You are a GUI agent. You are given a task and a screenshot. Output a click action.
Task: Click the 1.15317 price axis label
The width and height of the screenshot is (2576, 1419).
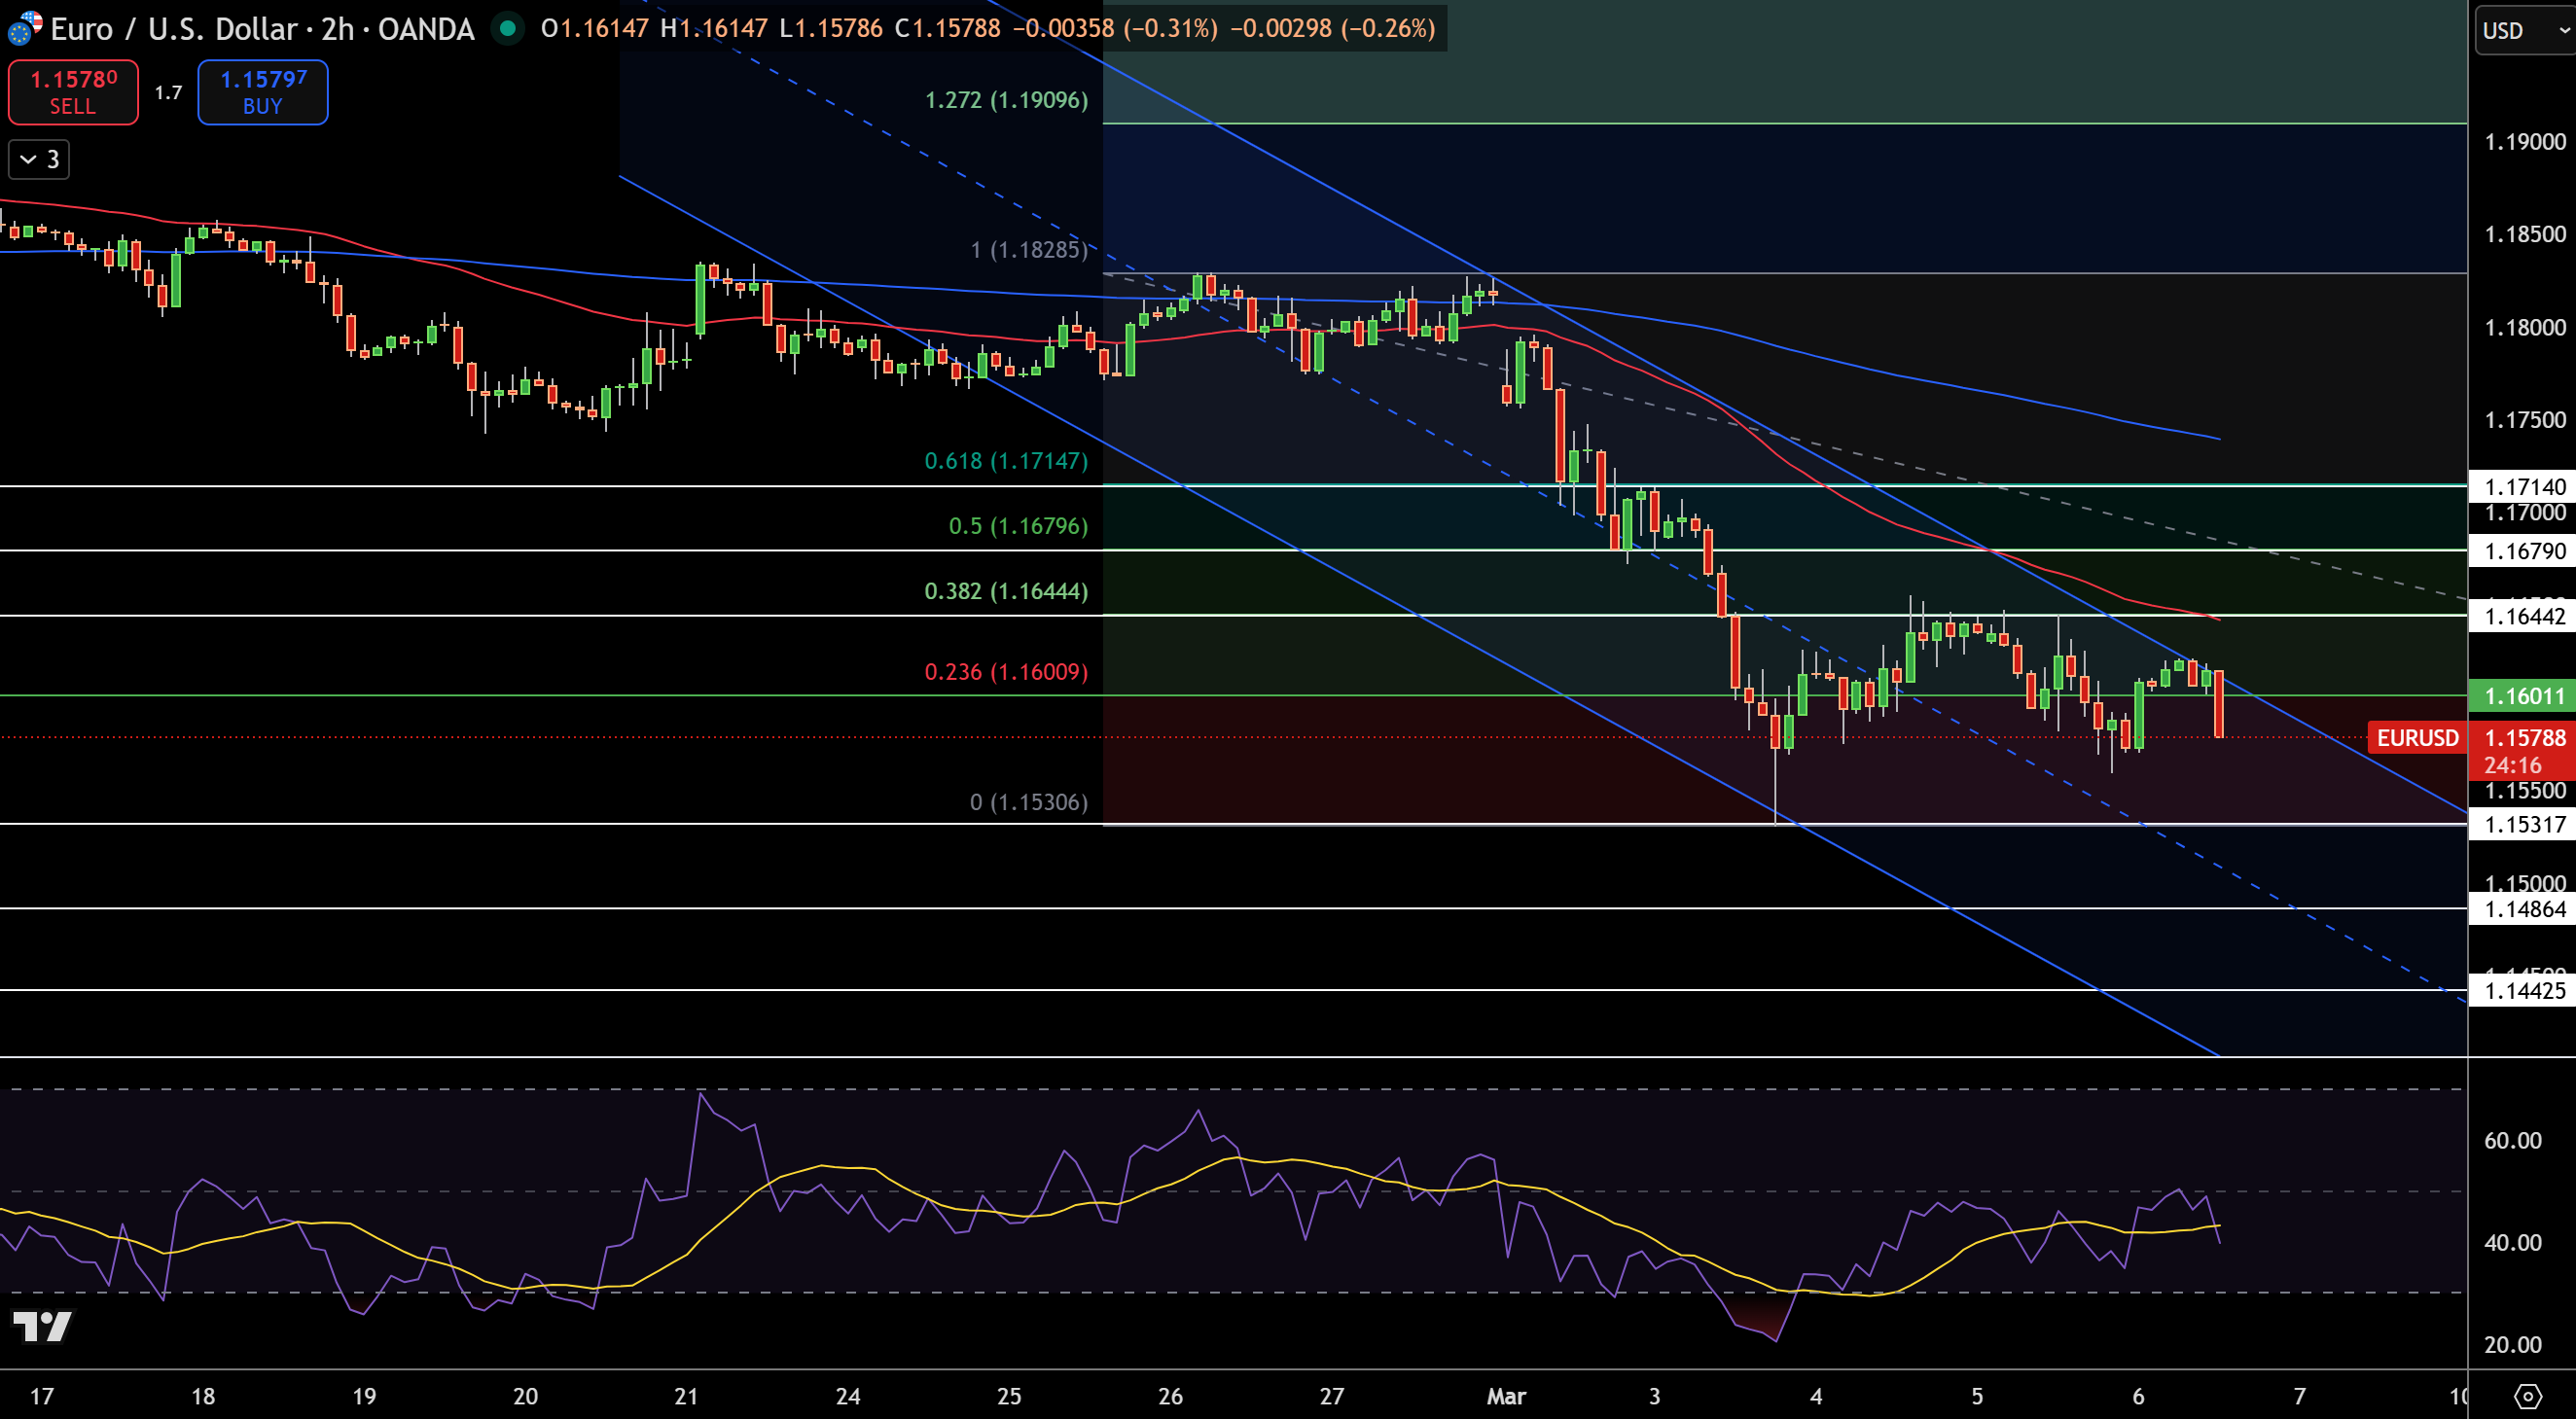(2522, 825)
